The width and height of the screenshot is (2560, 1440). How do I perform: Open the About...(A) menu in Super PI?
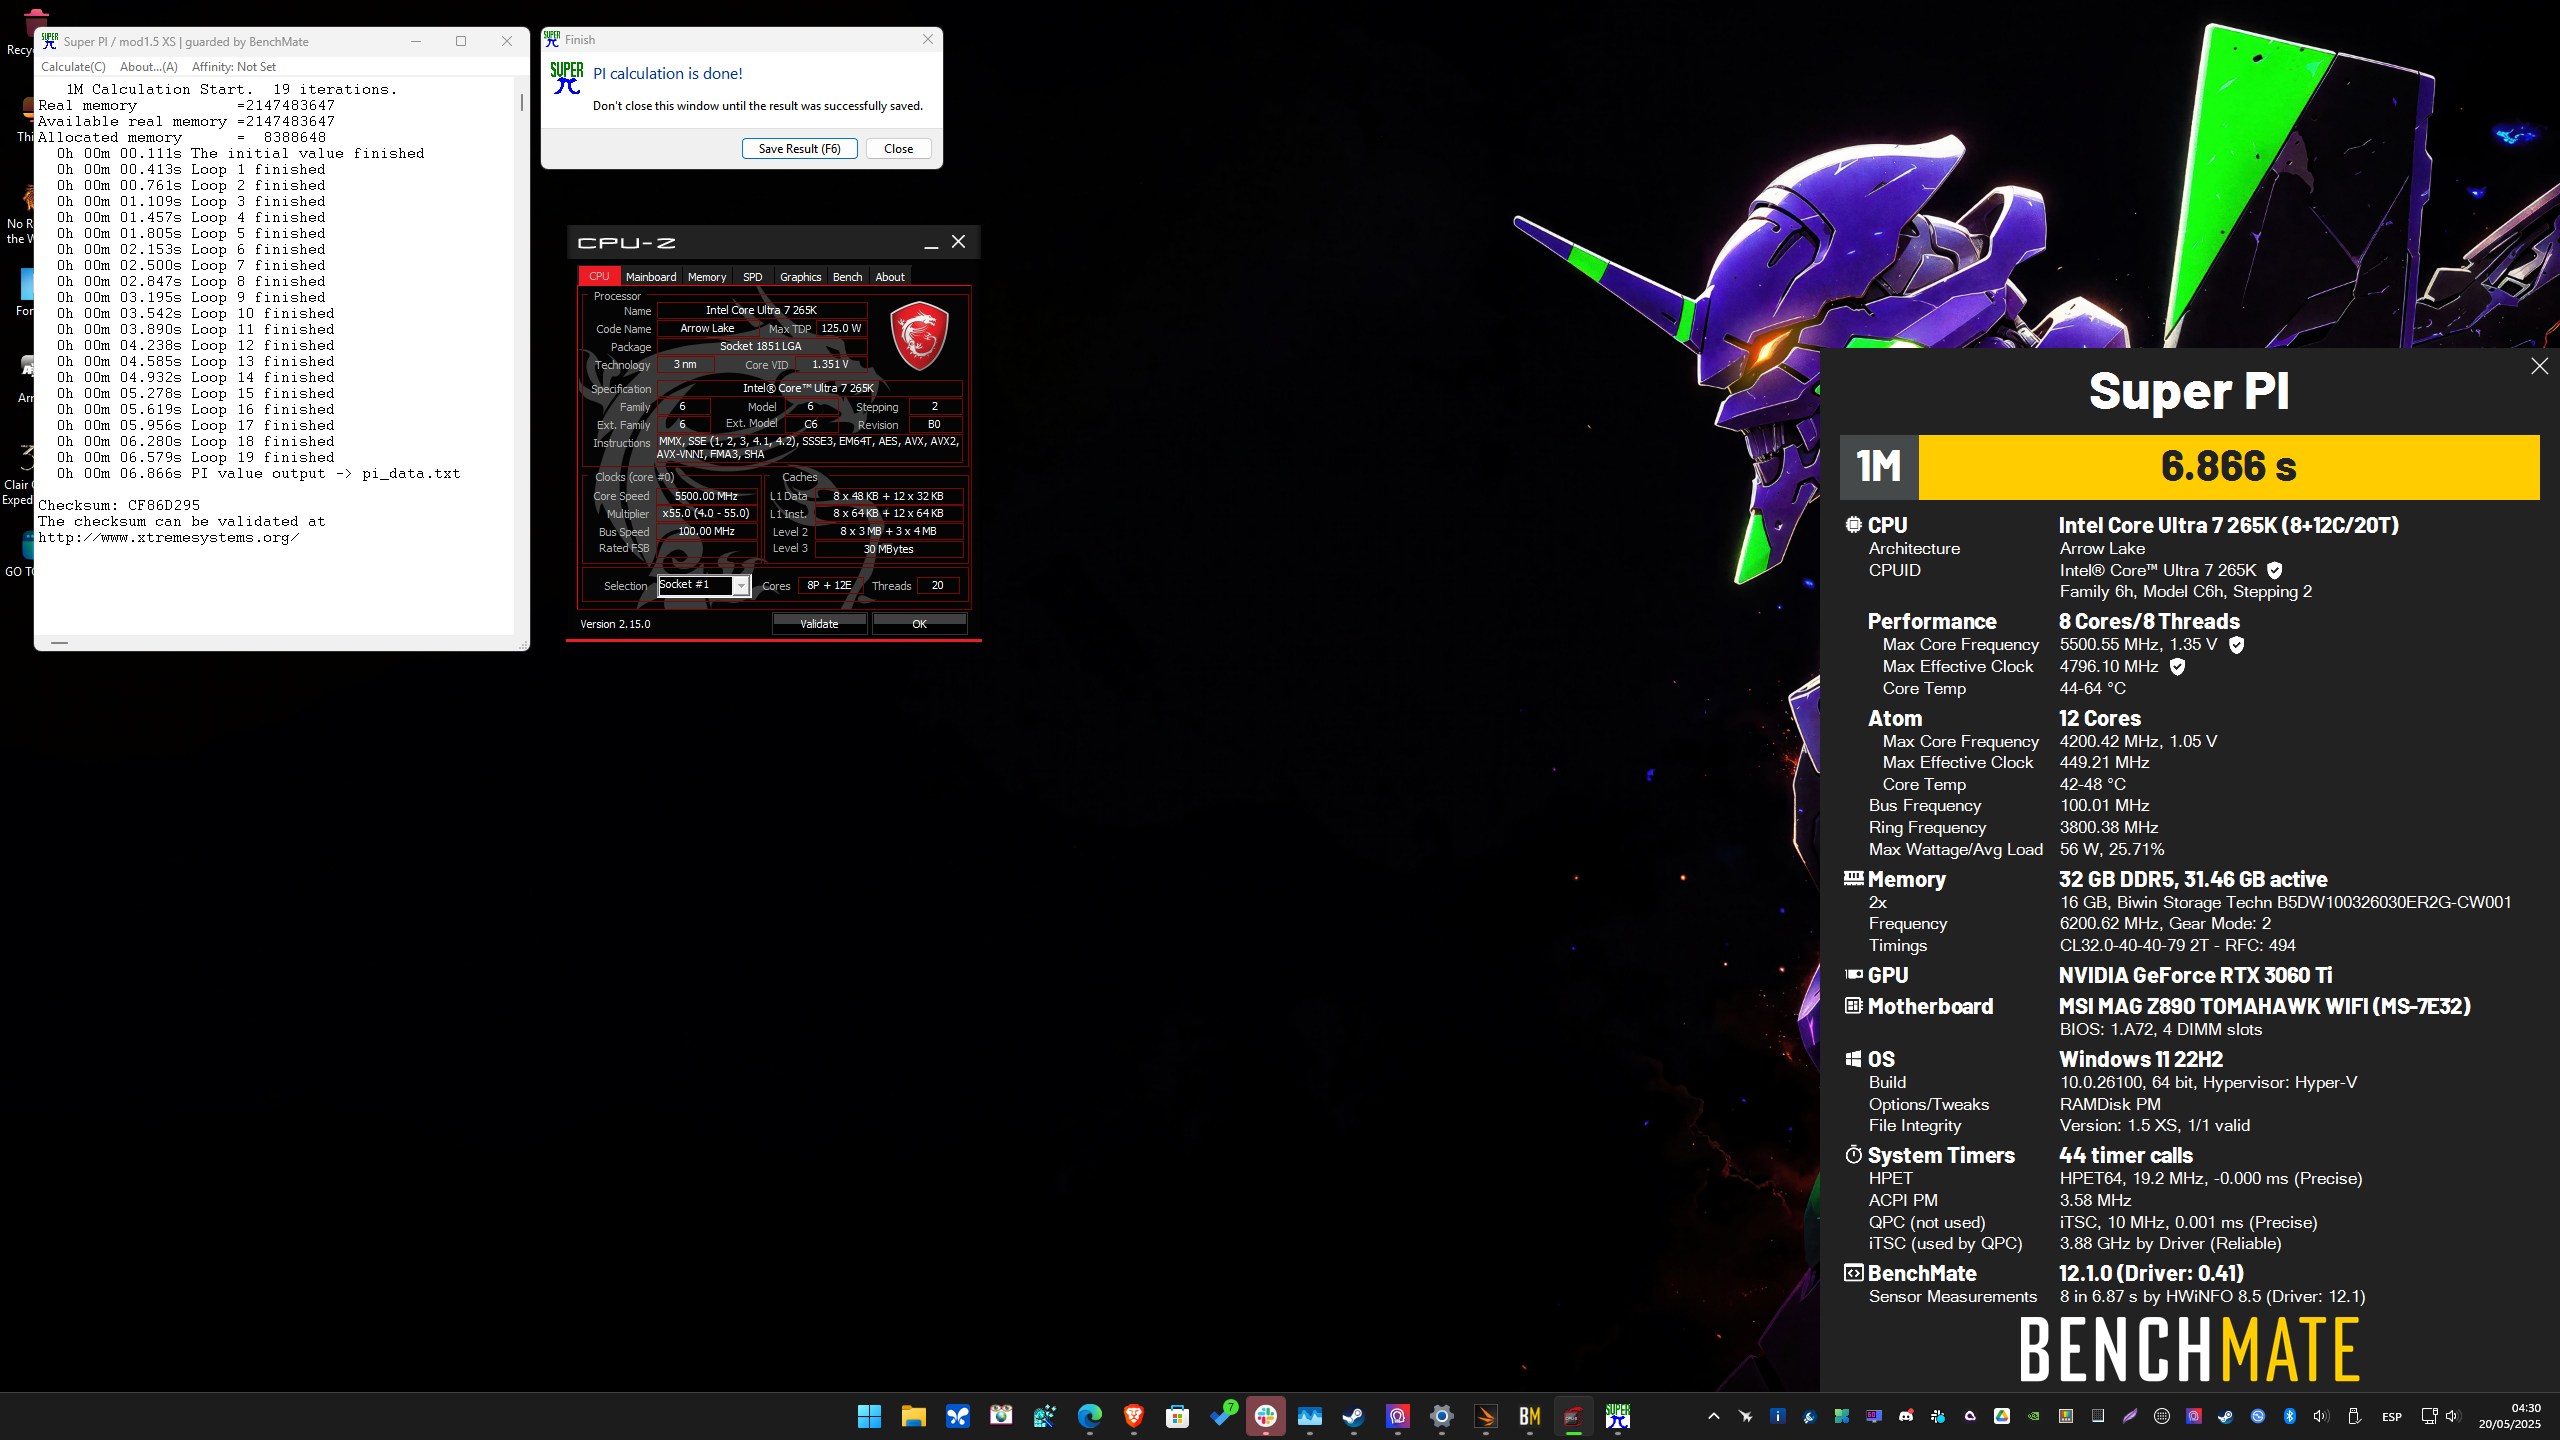pyautogui.click(x=148, y=67)
